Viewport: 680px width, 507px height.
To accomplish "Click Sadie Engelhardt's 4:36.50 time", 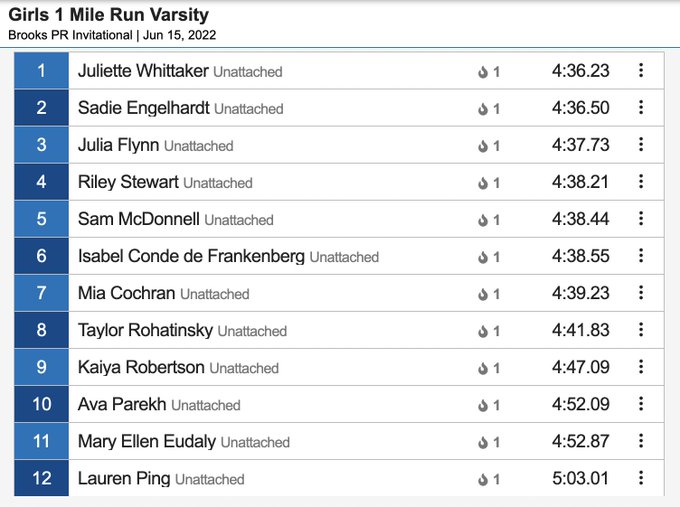I will [x=580, y=108].
